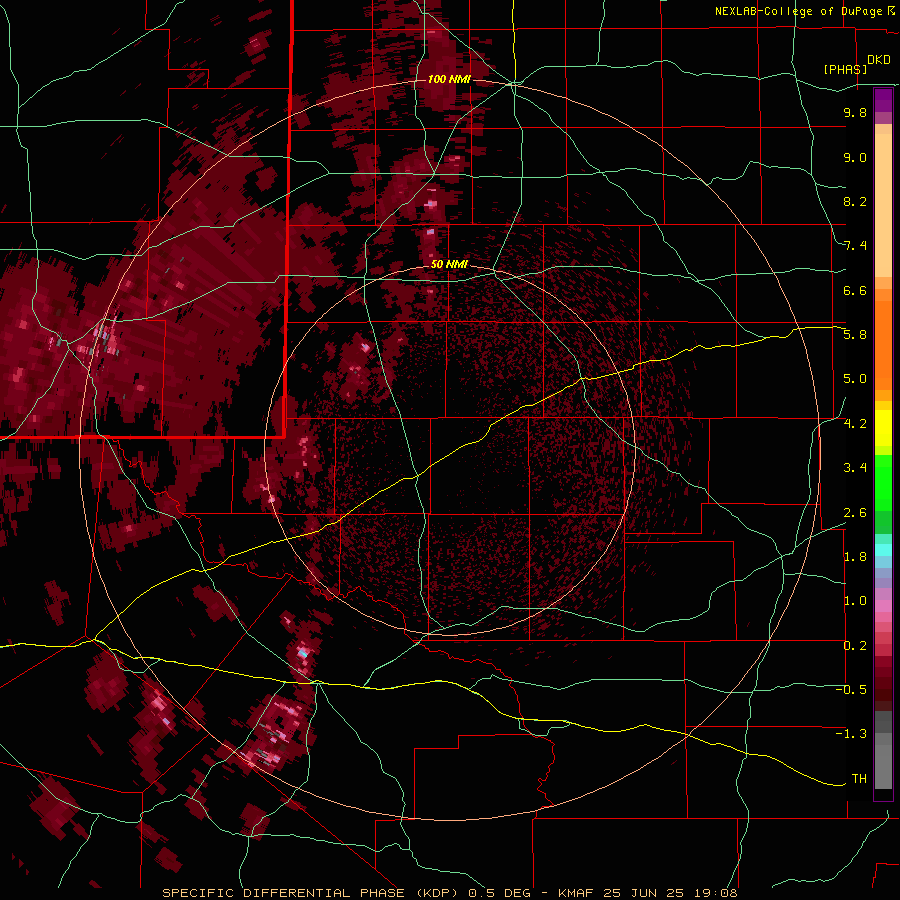The height and width of the screenshot is (900, 900).
Task: Click the 2.6 value on the legend
Action: click(855, 513)
